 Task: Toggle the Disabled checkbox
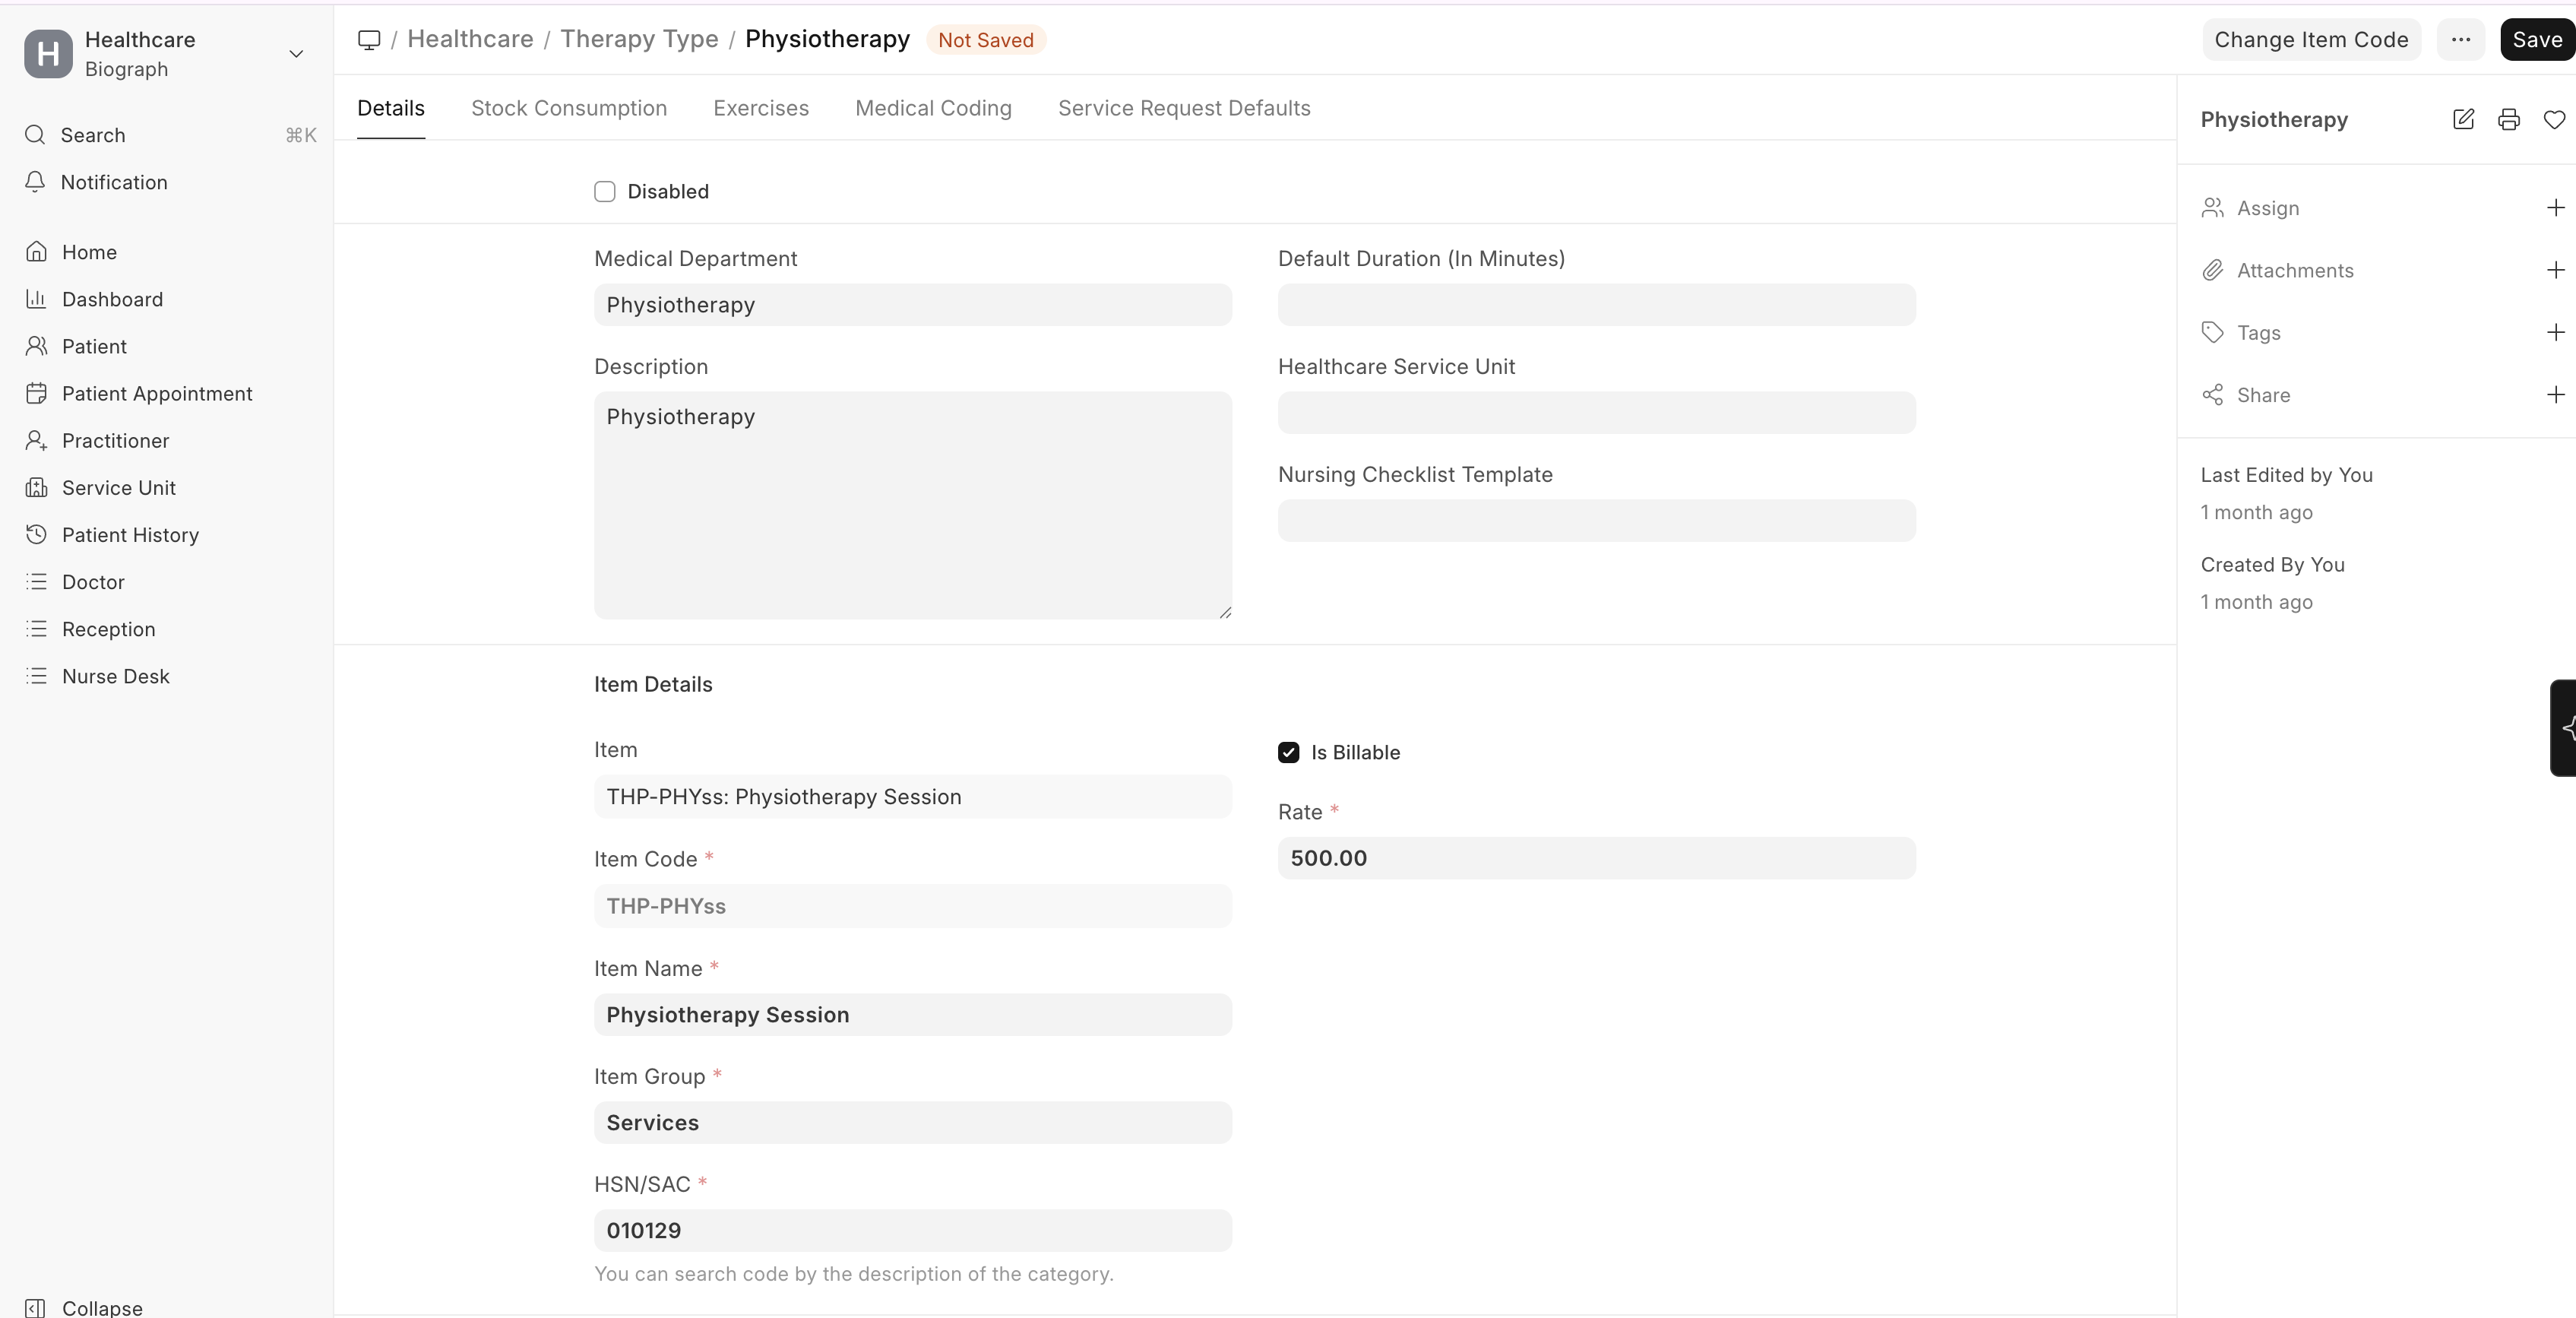point(605,192)
